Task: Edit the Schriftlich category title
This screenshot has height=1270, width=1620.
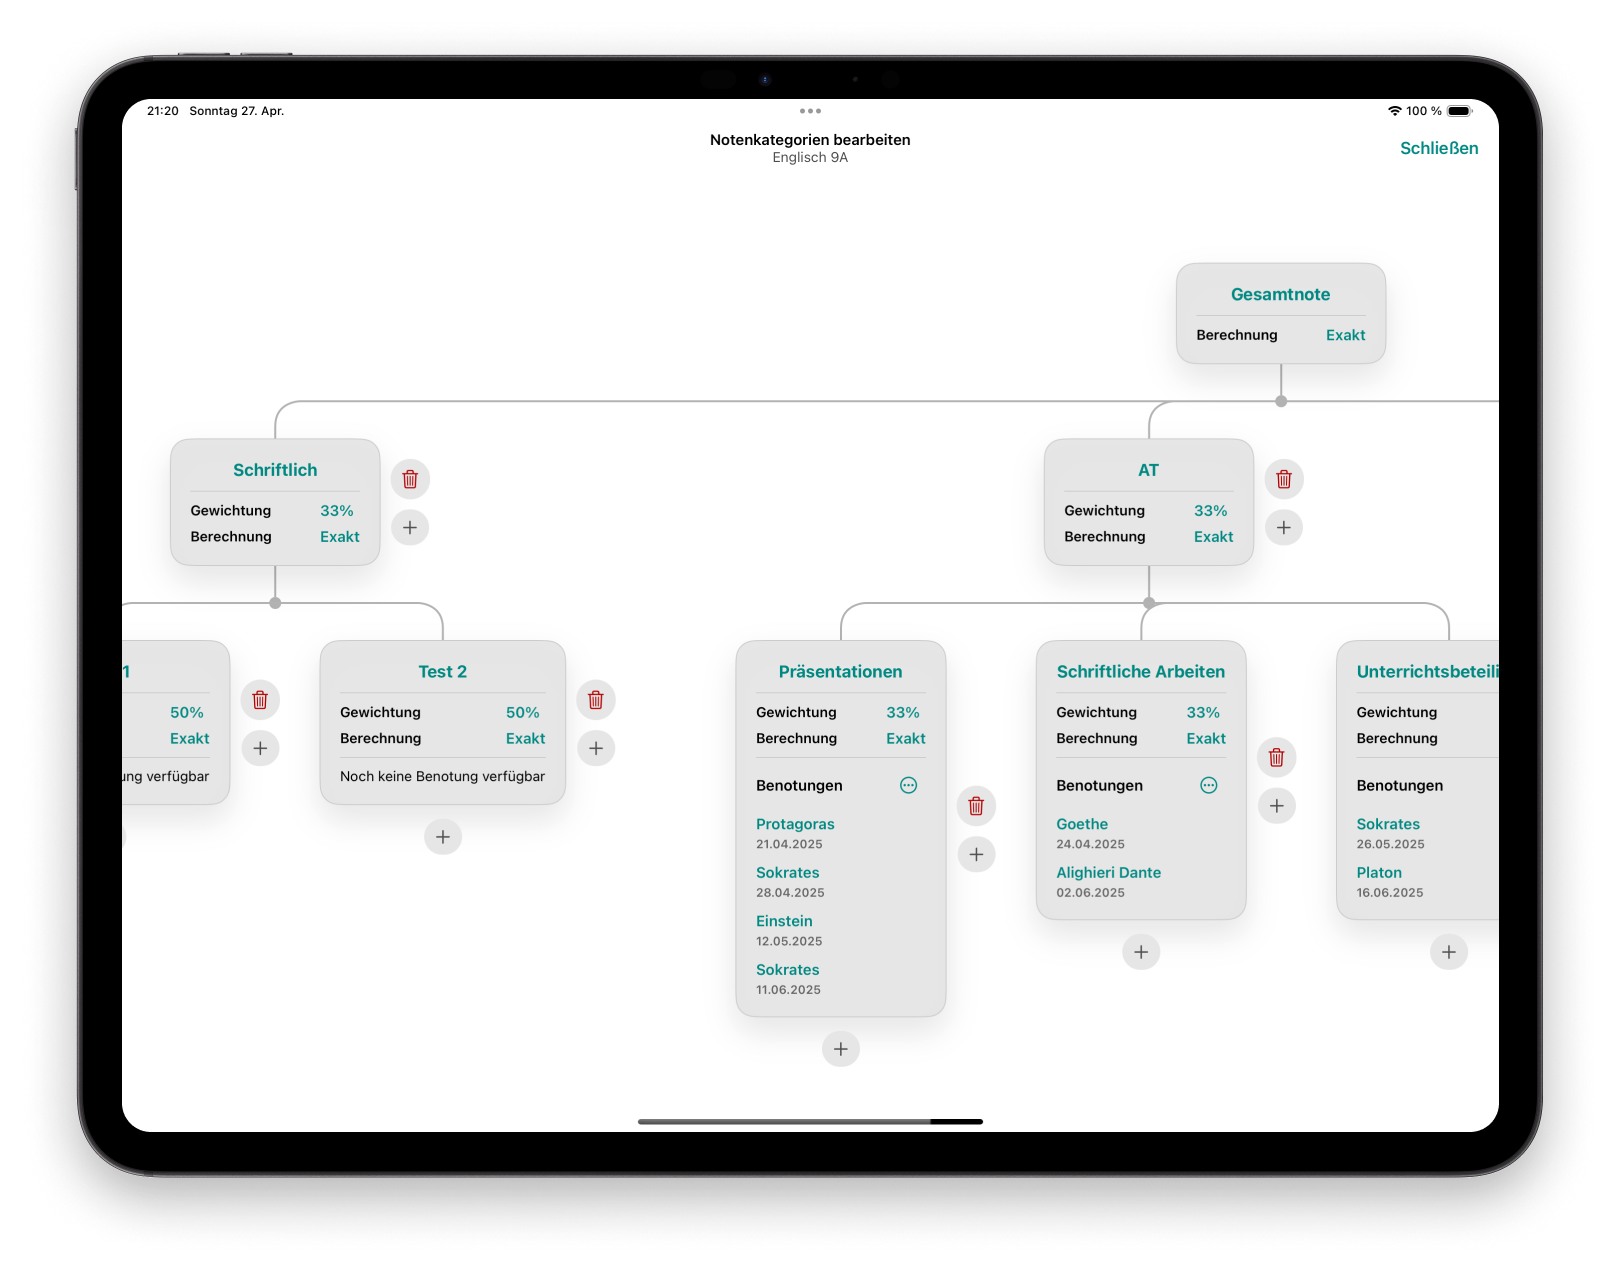Action: [x=275, y=470]
